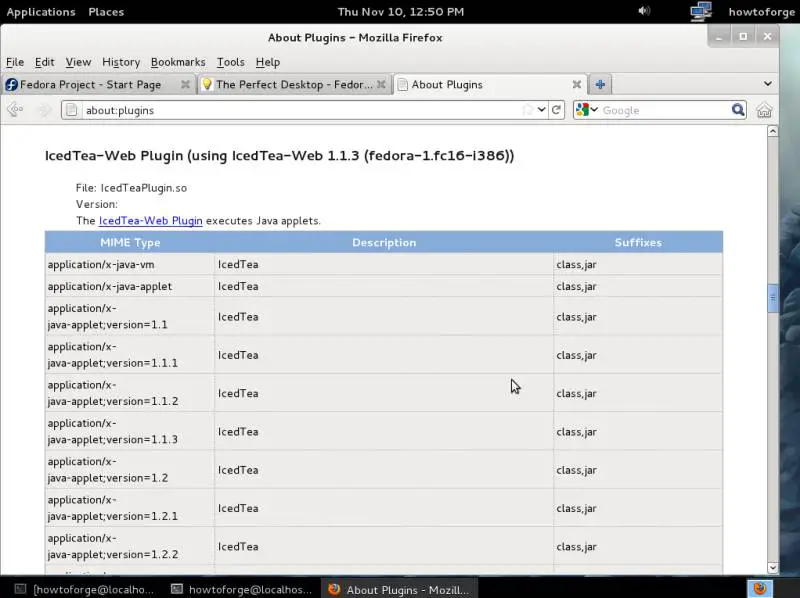Switch to first howtoforge@localhost terminal in taskbar

[x=84, y=589]
